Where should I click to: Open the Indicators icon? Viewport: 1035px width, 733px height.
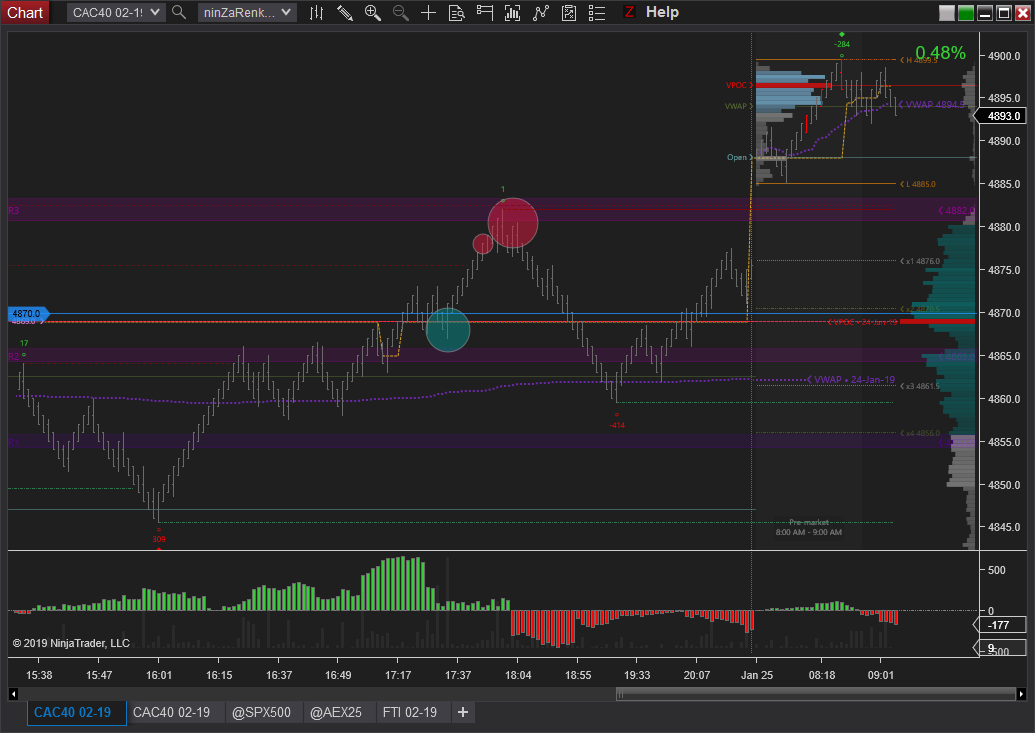tap(541, 13)
